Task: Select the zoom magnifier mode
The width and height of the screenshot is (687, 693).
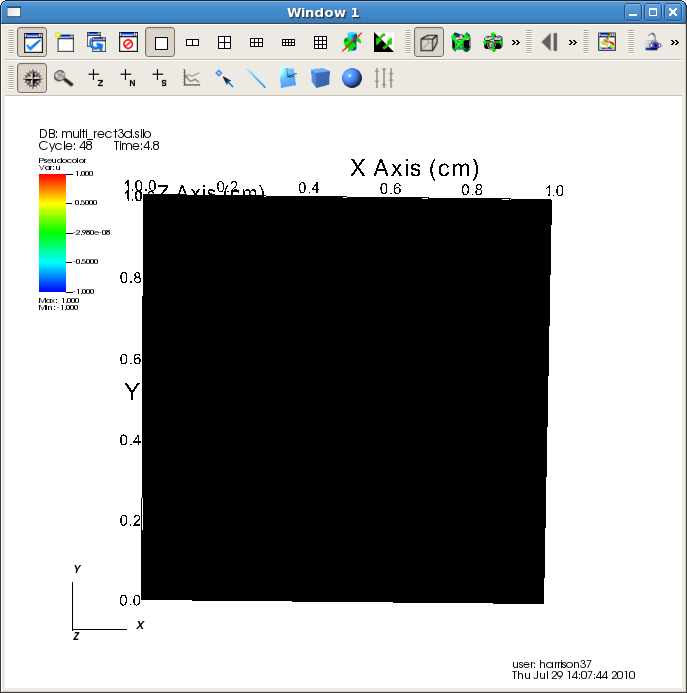Action: tap(64, 78)
